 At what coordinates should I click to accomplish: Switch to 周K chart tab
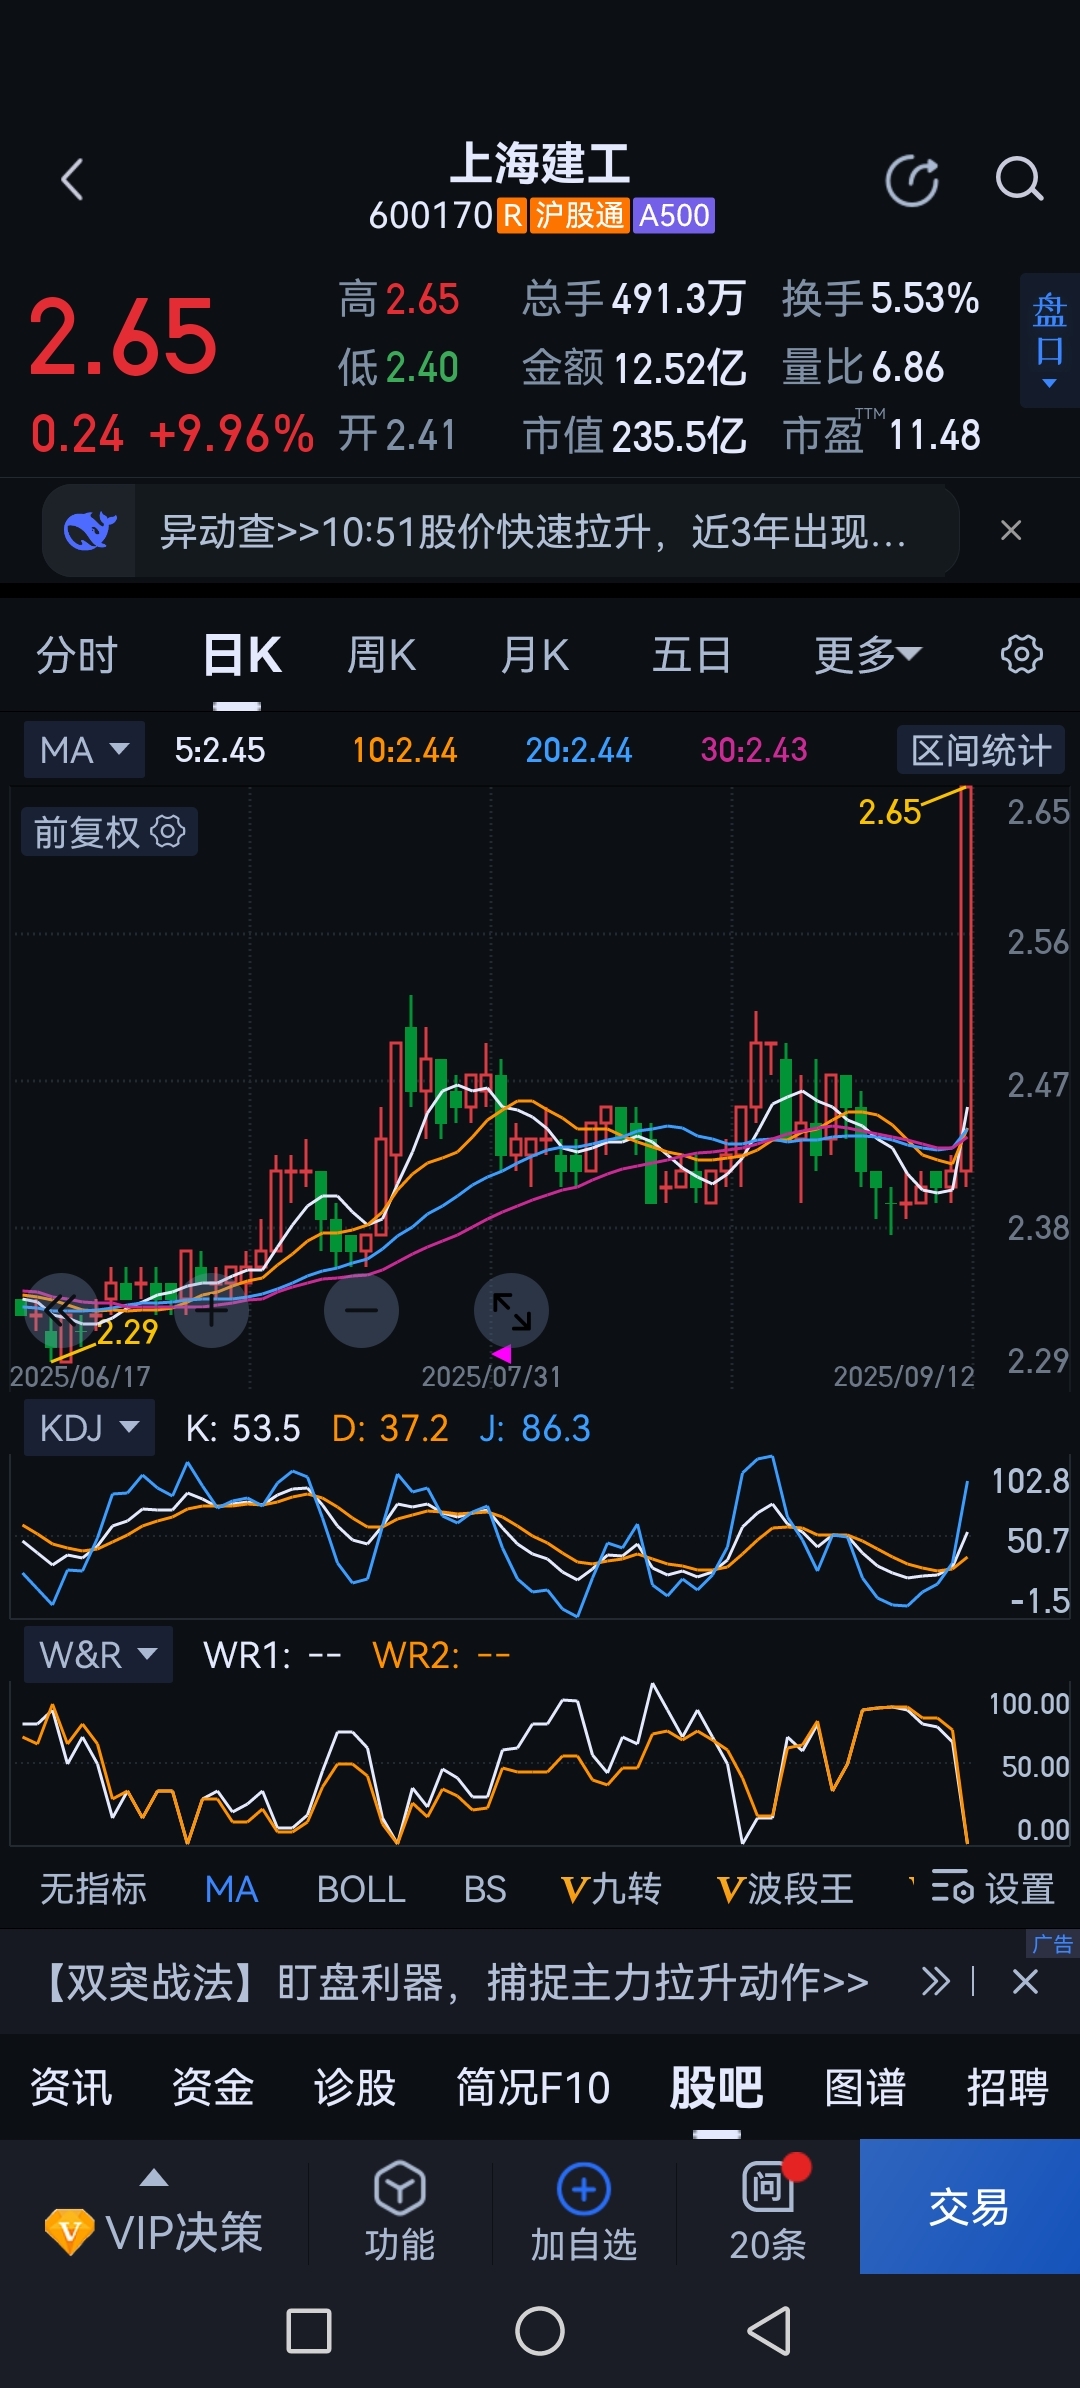[381, 656]
